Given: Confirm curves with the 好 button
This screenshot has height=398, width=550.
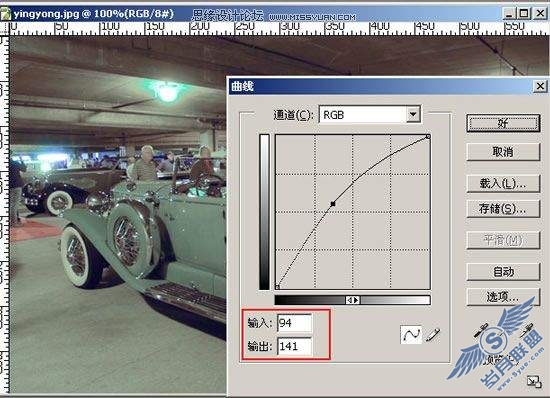Looking at the screenshot, I should [503, 123].
